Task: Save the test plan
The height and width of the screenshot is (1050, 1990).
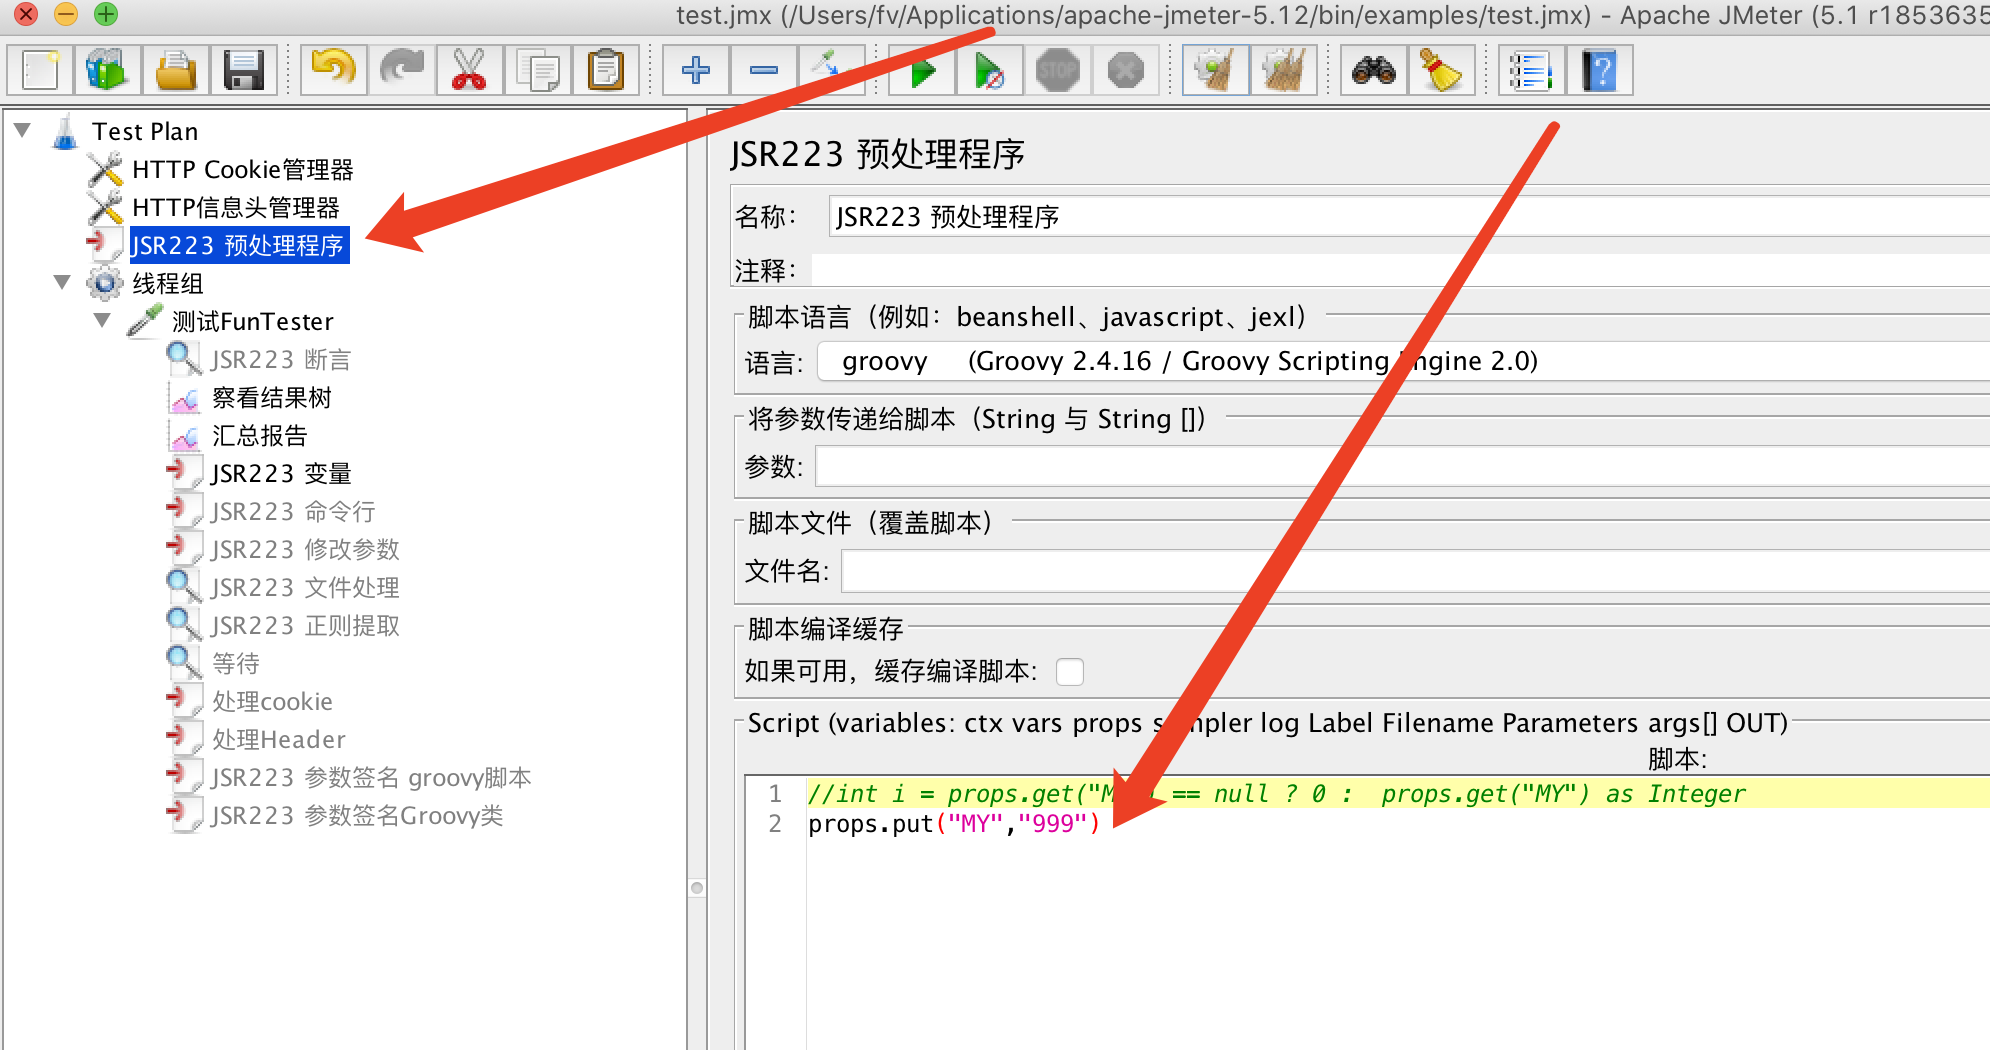Action: click(x=244, y=71)
